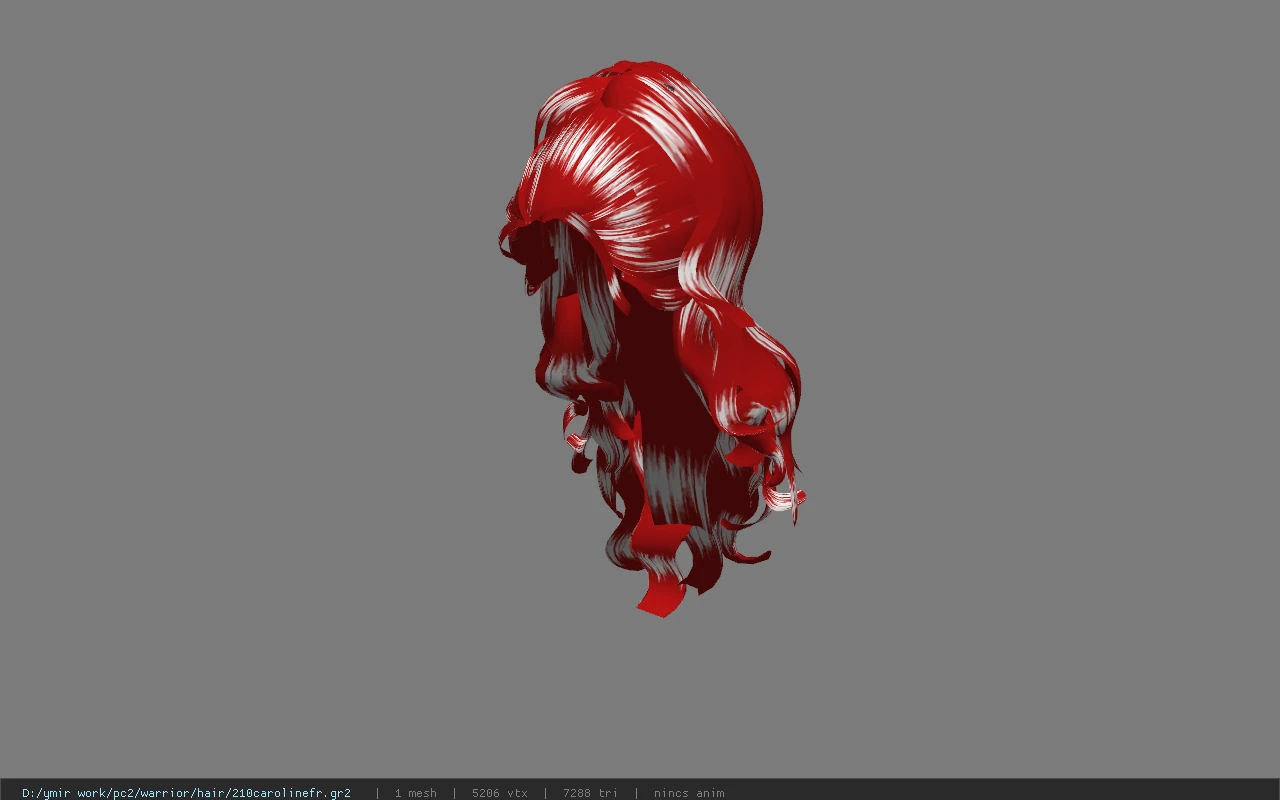This screenshot has width=1280, height=800.
Task: Click the 'nincs anim' status entry
Action: point(689,793)
